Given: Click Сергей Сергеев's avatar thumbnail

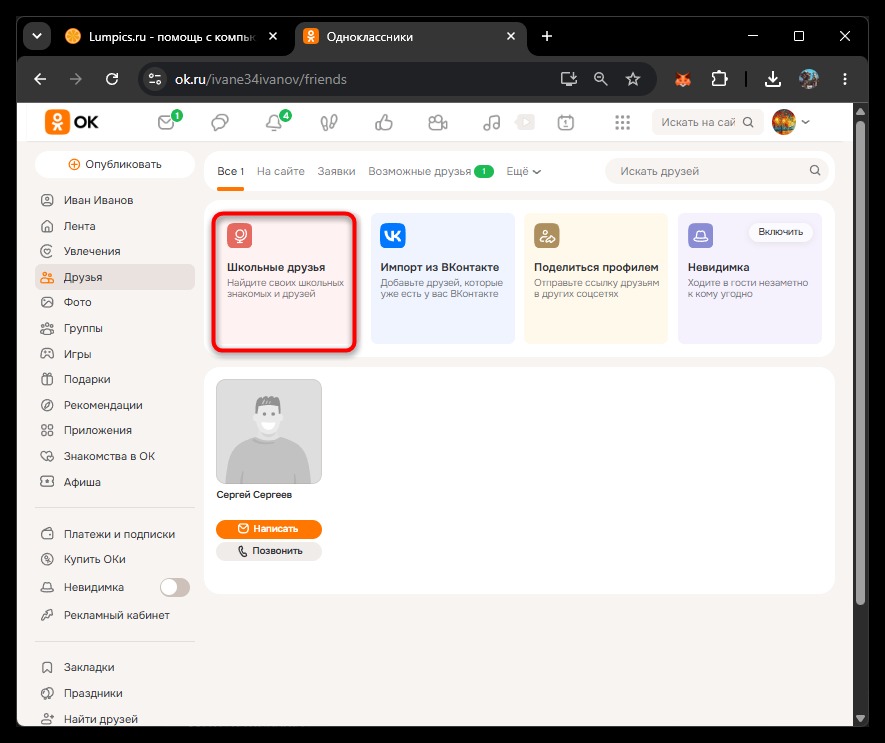Looking at the screenshot, I should pyautogui.click(x=269, y=431).
